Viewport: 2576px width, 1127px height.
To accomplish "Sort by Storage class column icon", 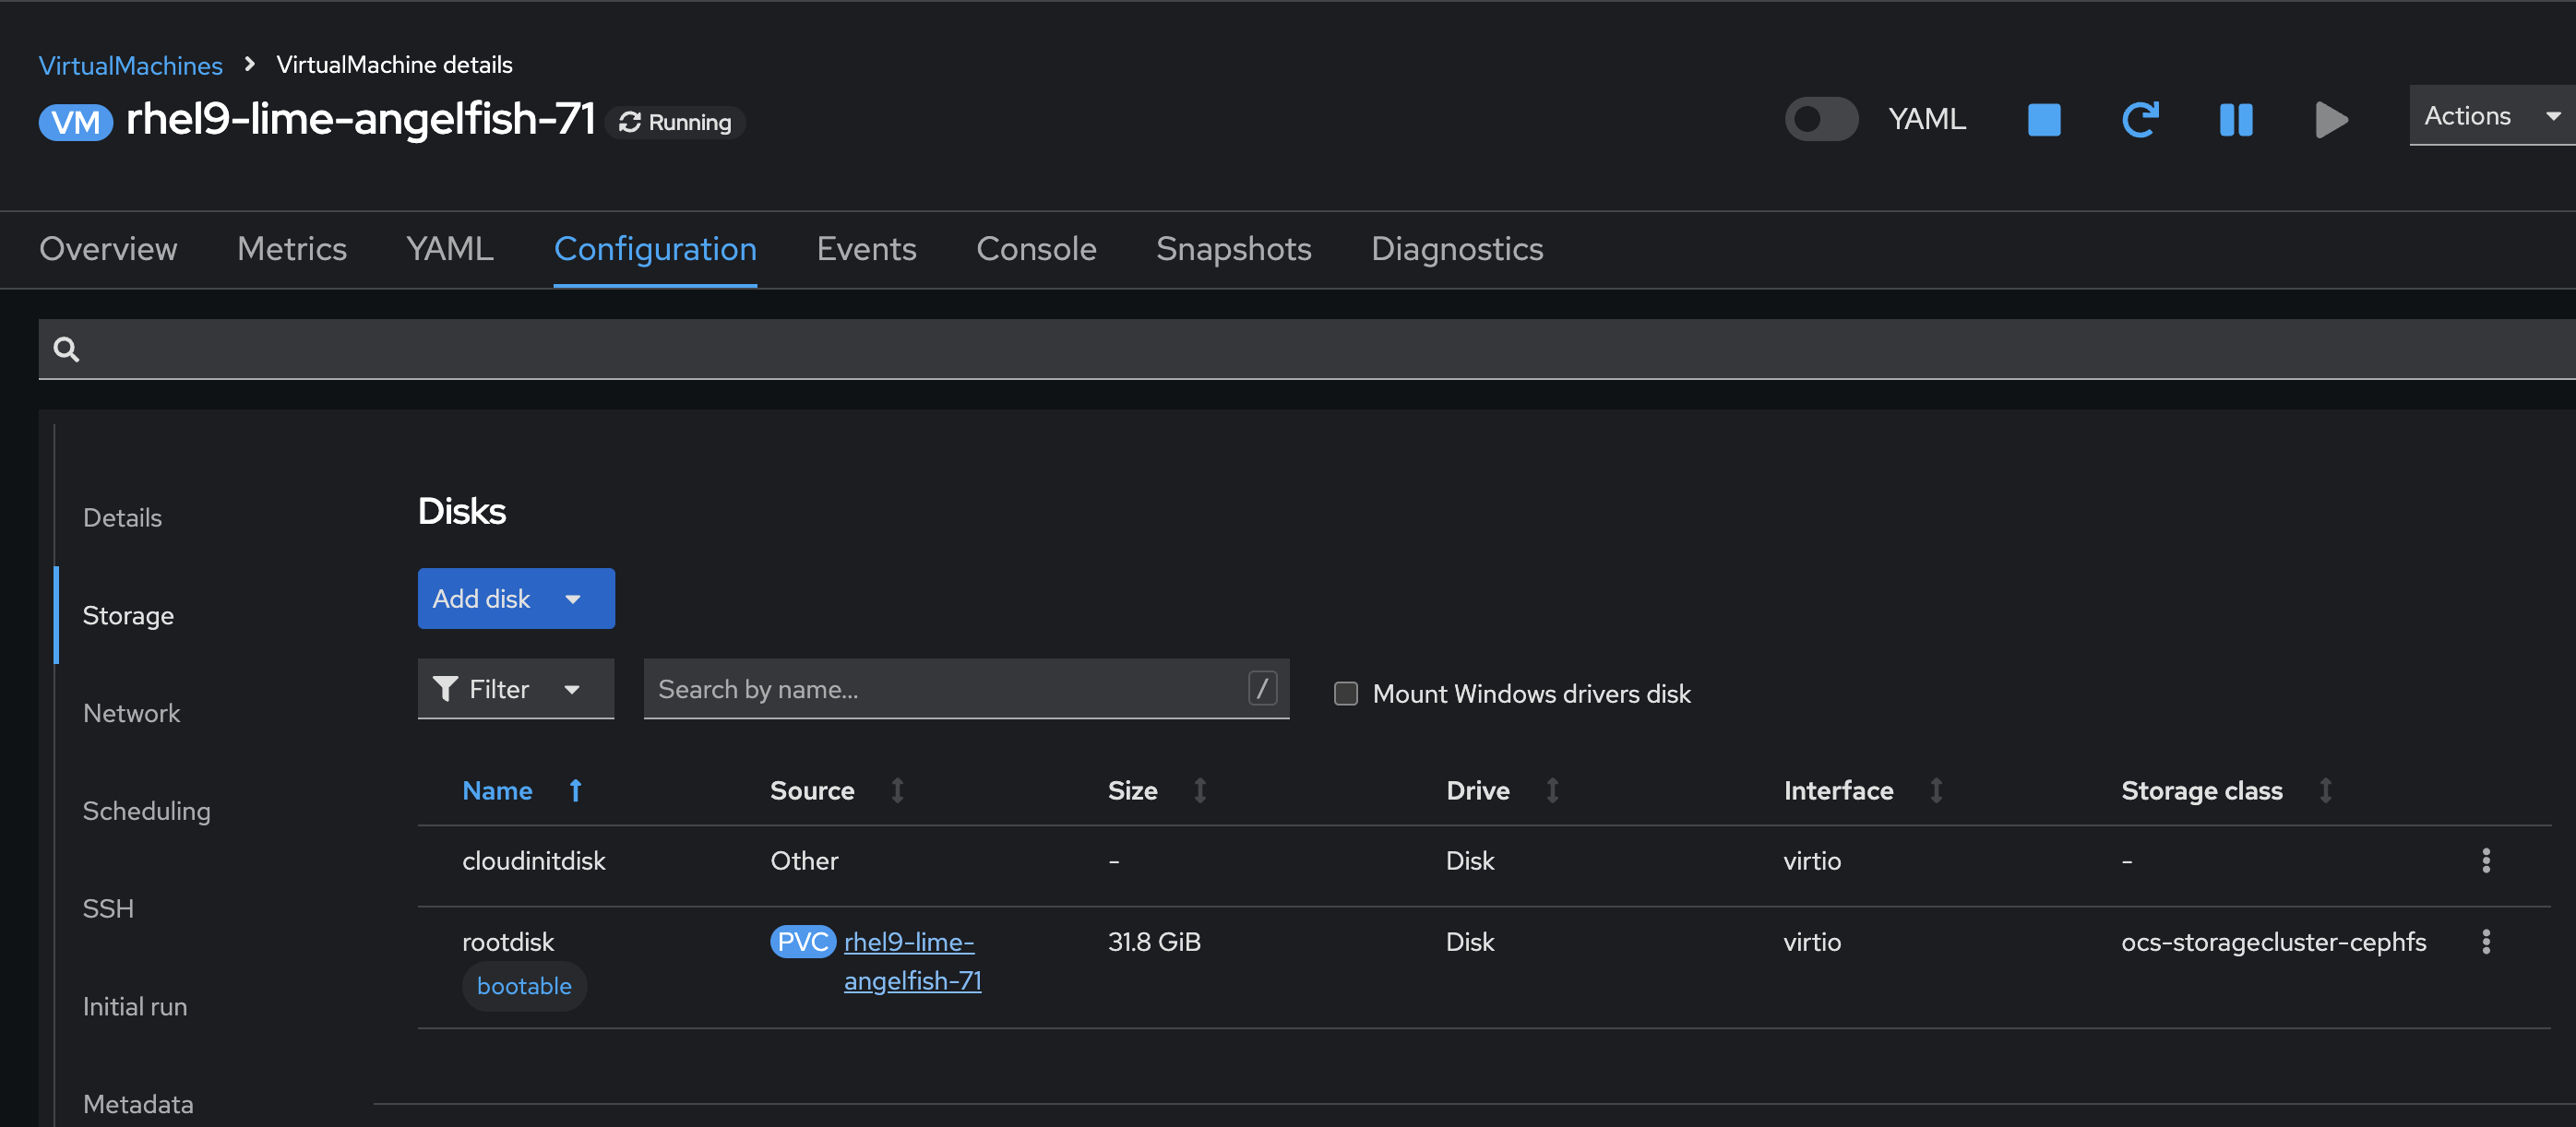I will tap(2325, 790).
